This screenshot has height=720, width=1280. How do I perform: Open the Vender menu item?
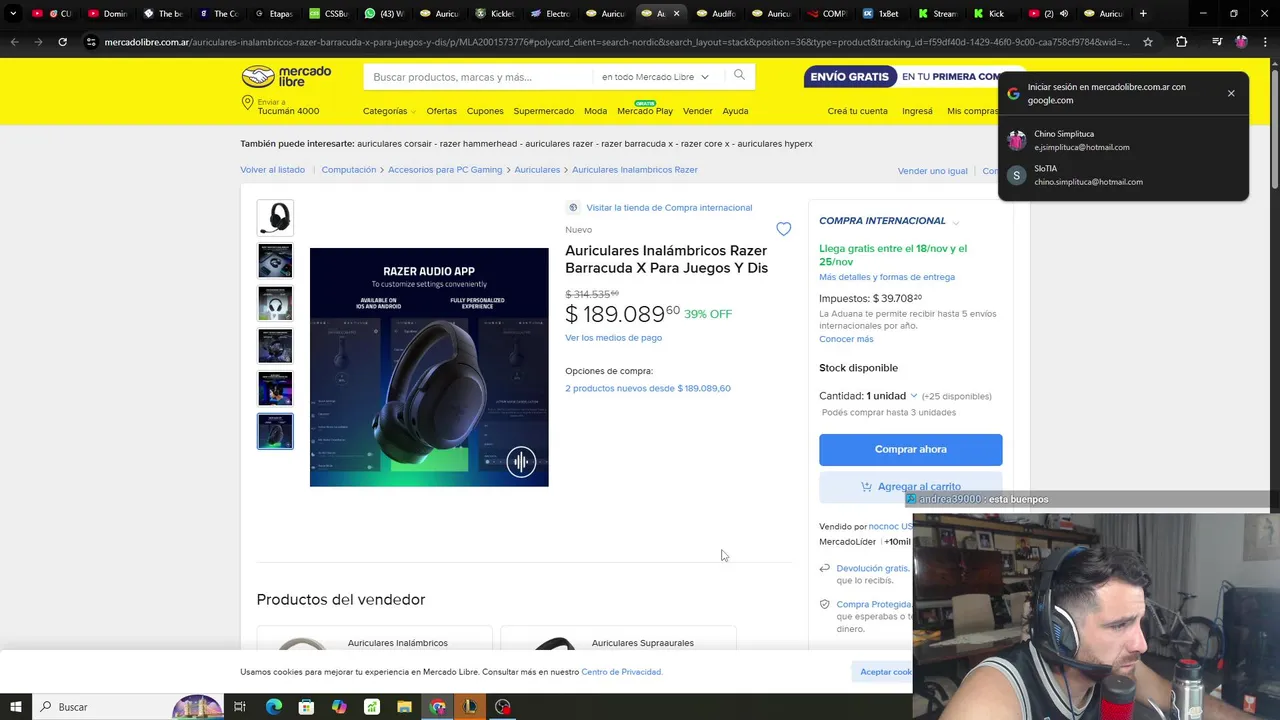tap(697, 111)
